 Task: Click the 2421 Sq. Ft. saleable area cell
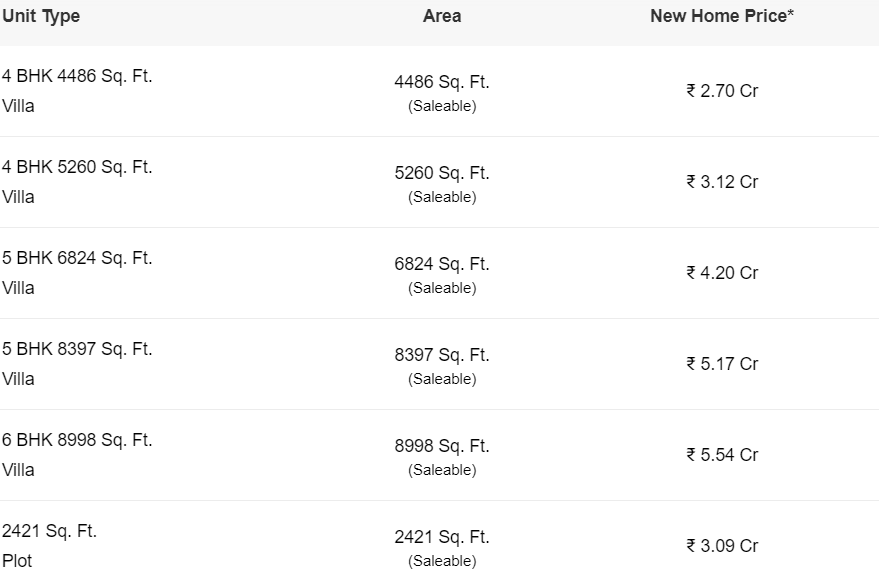coord(442,548)
